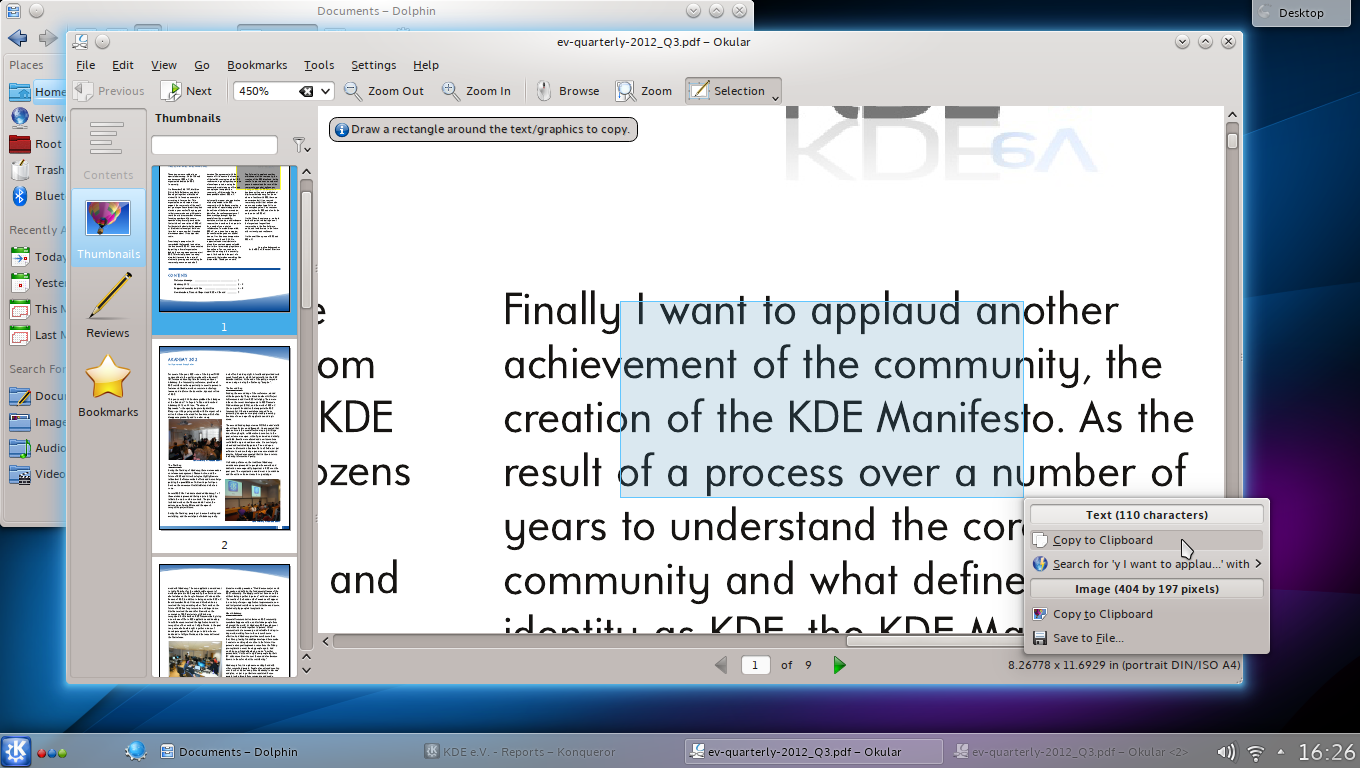This screenshot has height=768, width=1360.
Task: Open the Edit menu
Action: pos(123,65)
